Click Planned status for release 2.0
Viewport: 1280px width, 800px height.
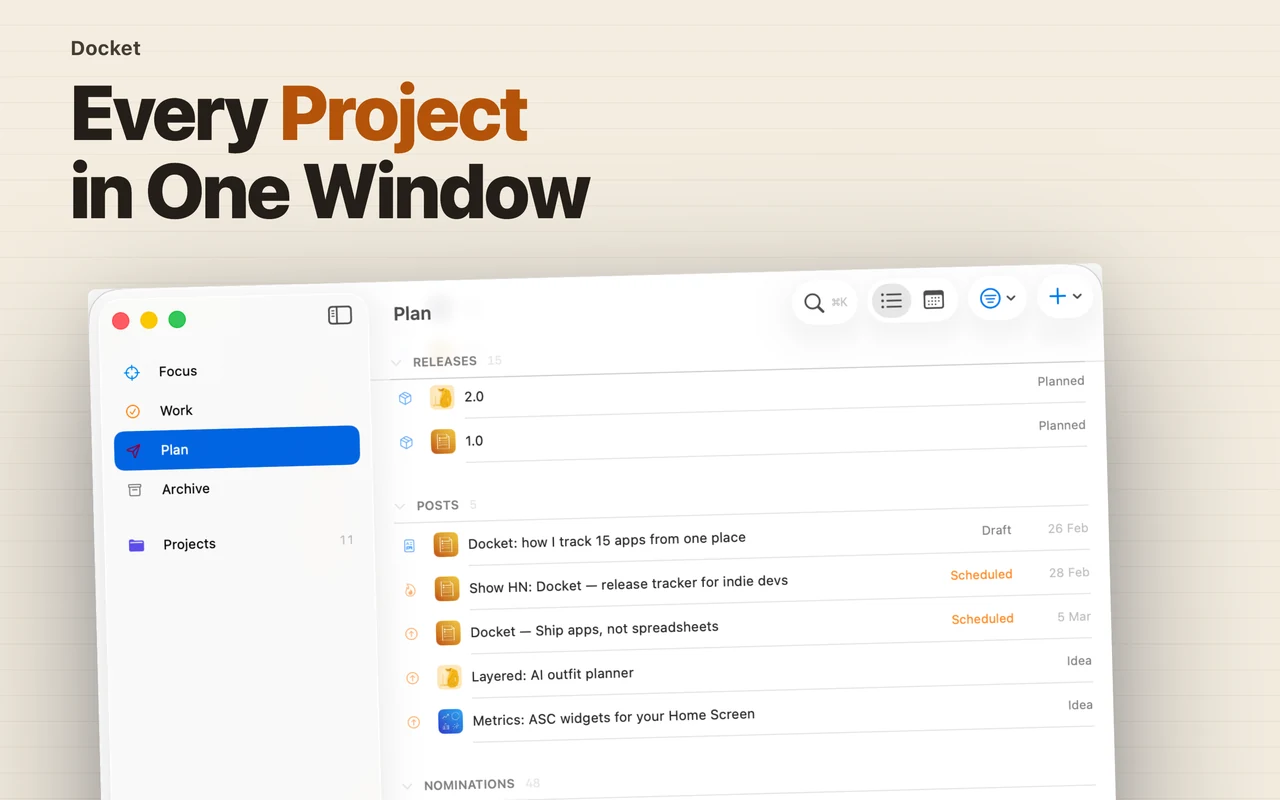pos(1061,381)
